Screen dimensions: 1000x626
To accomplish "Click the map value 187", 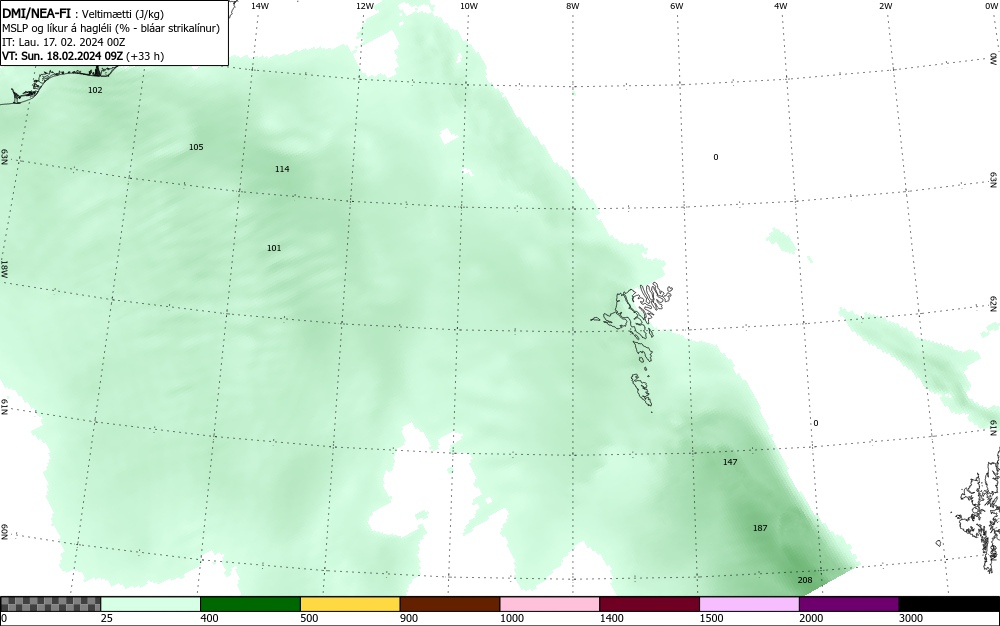I will [x=760, y=528].
